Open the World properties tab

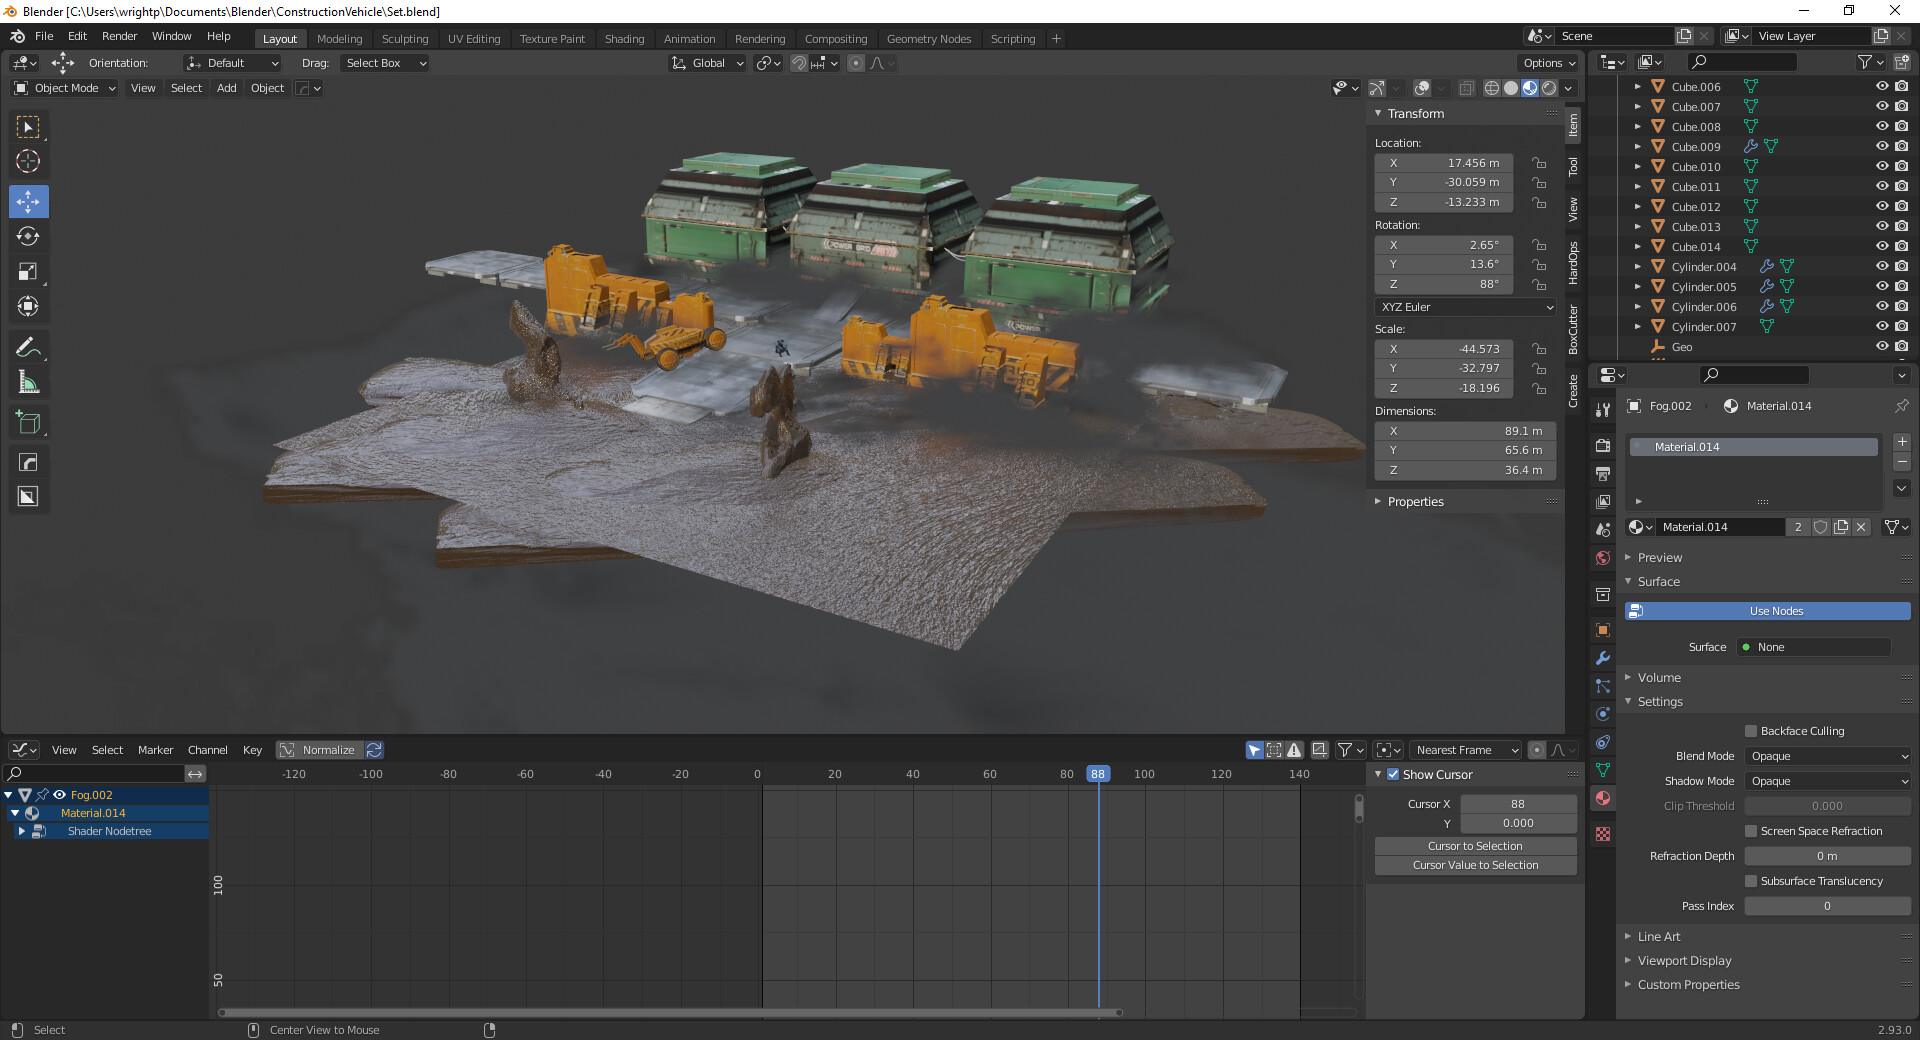pos(1603,558)
